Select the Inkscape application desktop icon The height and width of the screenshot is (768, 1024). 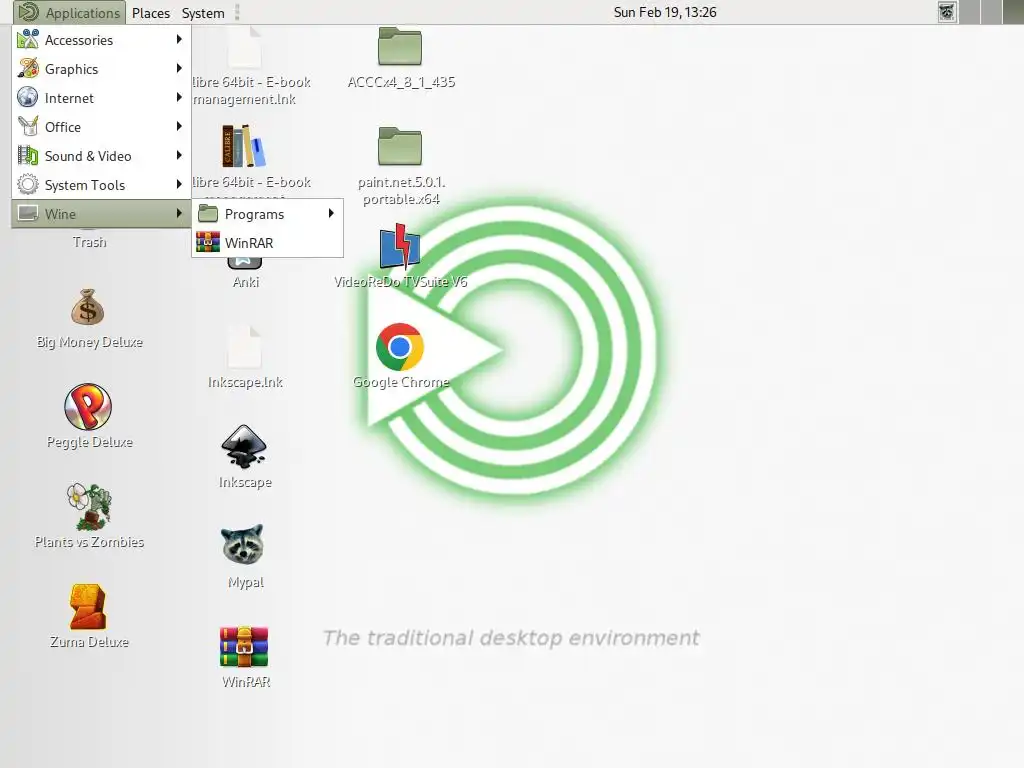[244, 447]
